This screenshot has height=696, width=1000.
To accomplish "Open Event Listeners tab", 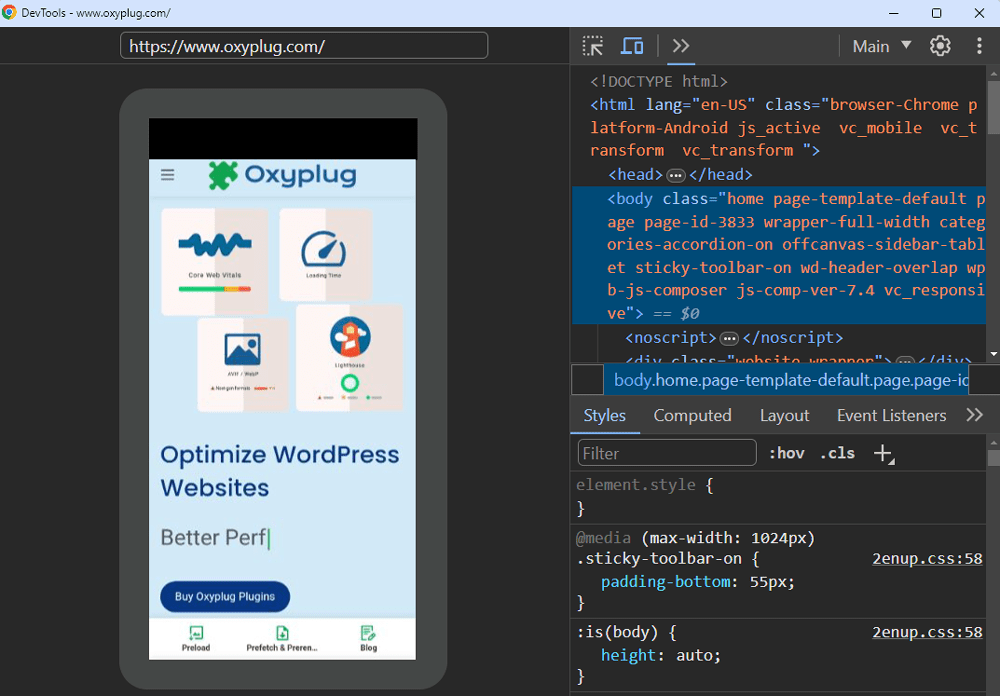I will pyautogui.click(x=892, y=415).
